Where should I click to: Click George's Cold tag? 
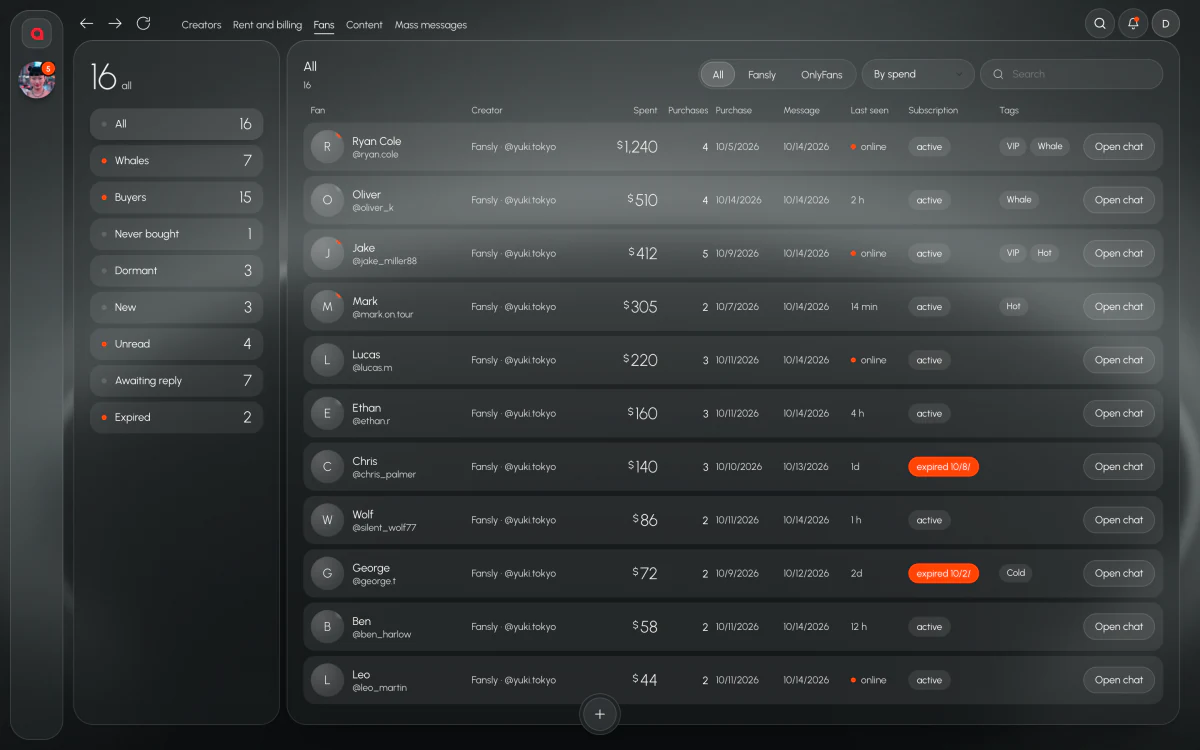pos(1016,573)
